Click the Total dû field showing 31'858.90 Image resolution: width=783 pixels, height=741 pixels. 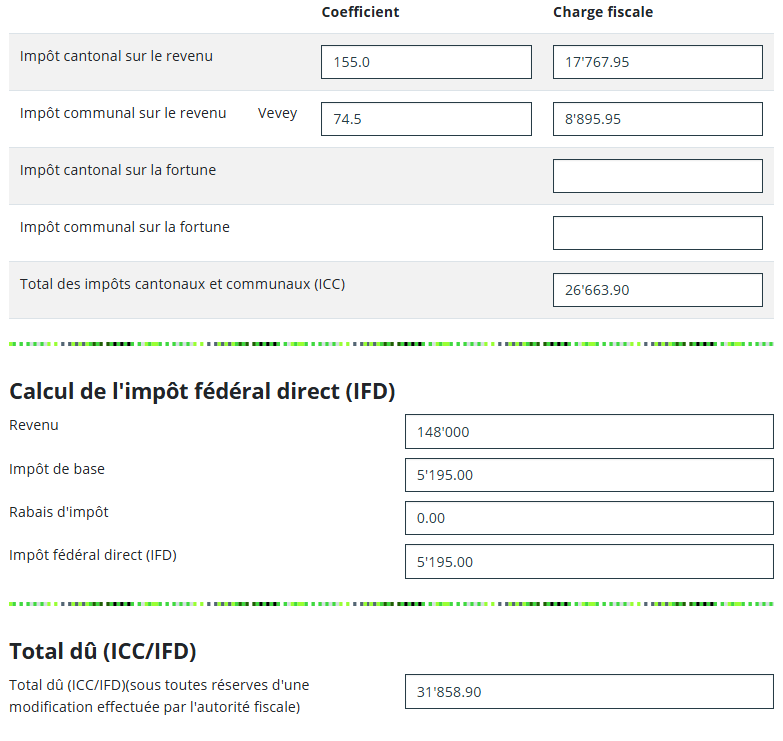[589, 692]
